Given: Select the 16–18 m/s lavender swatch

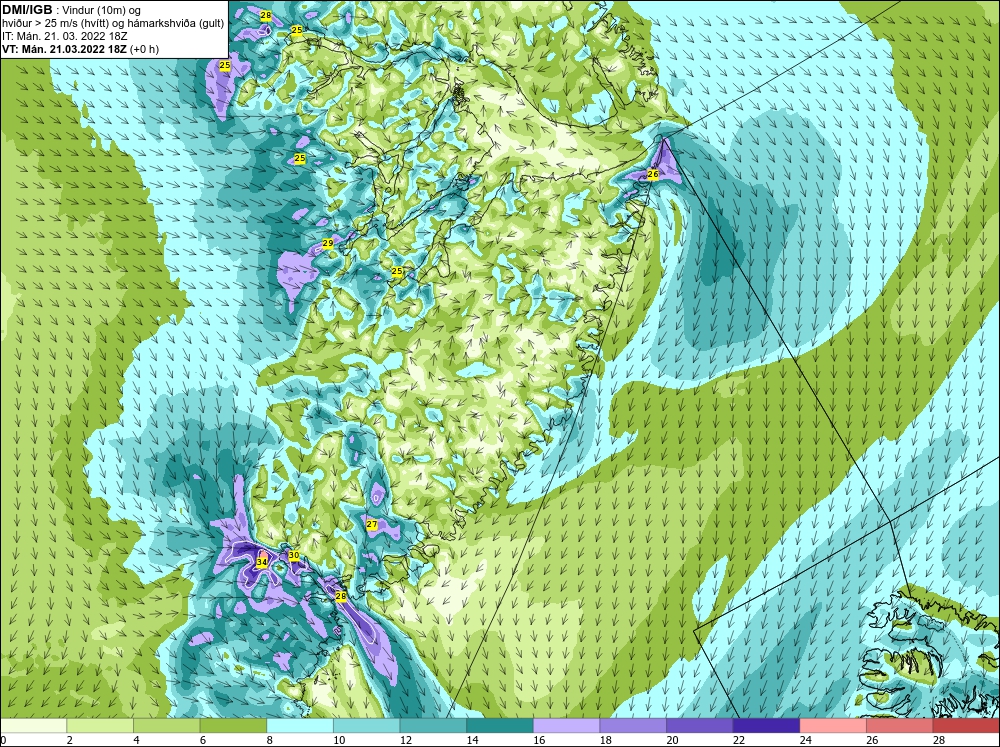Looking at the screenshot, I should tap(566, 725).
